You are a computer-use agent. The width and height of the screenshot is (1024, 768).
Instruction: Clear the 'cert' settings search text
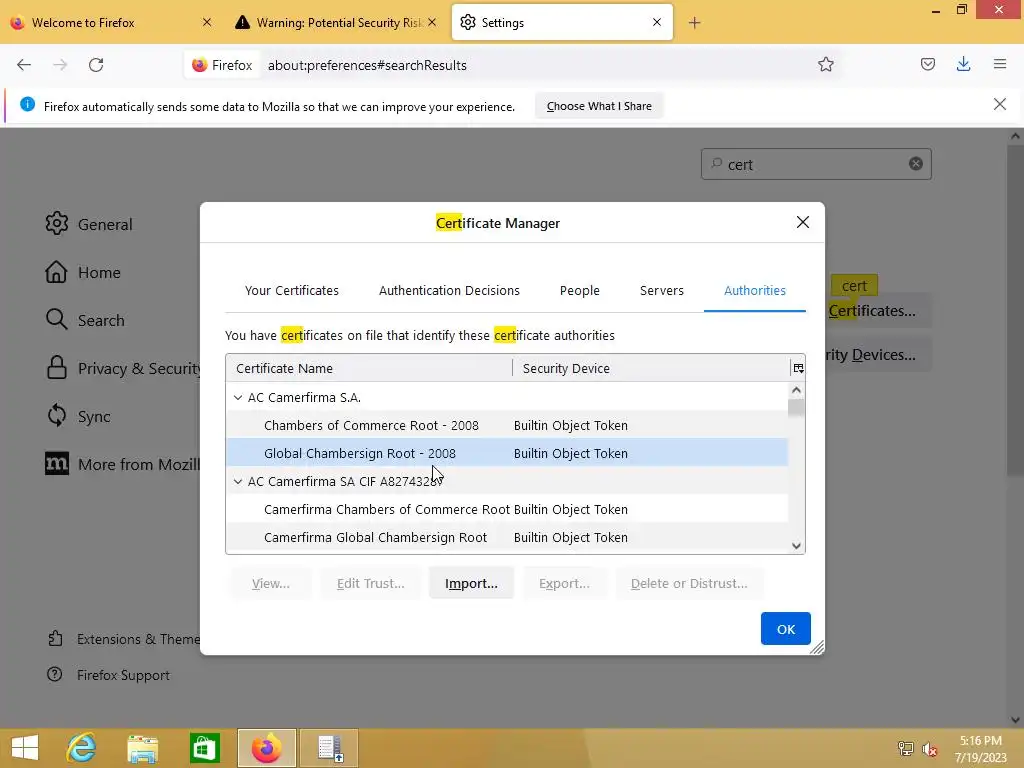(x=916, y=164)
